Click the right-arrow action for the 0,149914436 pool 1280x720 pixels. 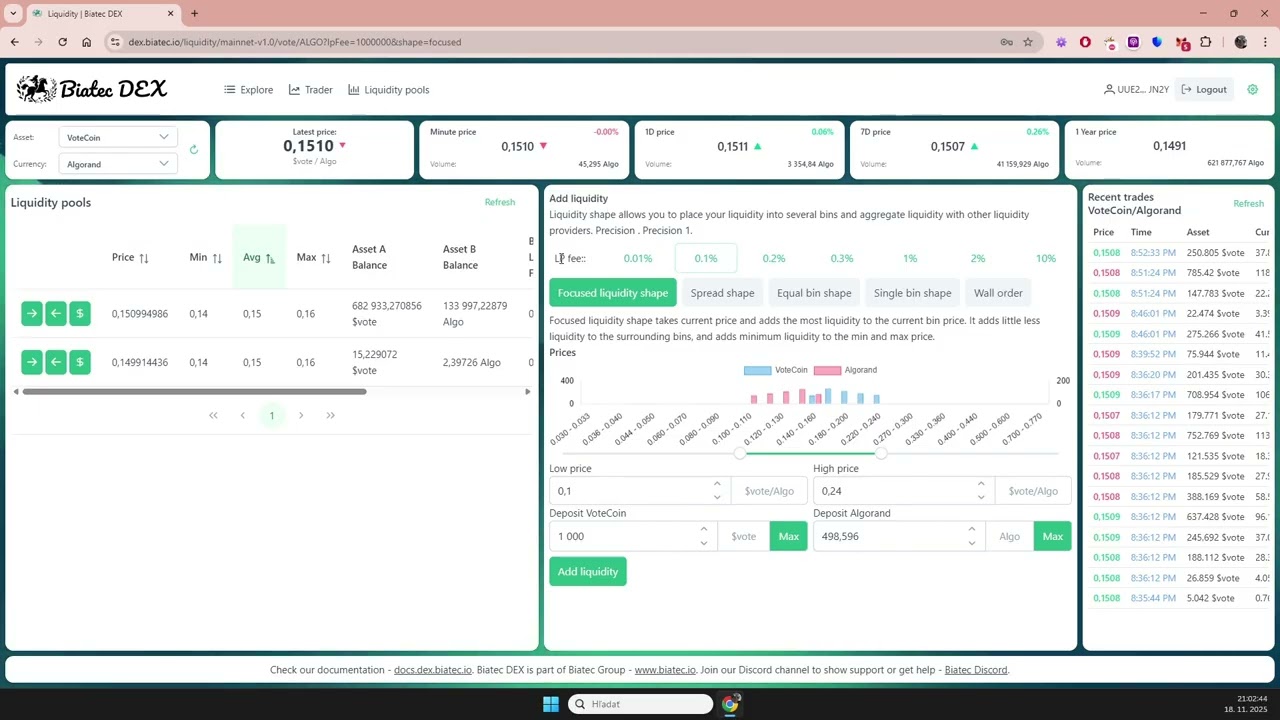point(32,362)
